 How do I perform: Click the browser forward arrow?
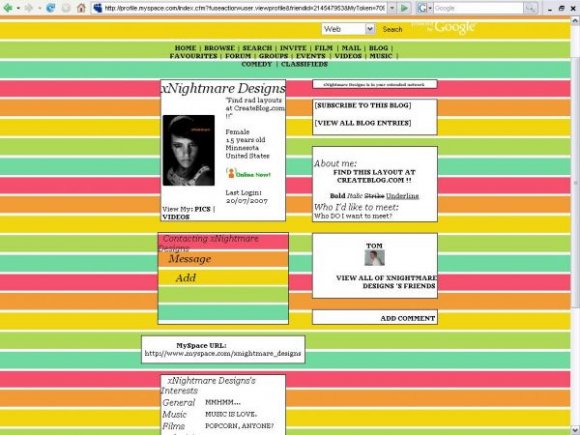[x=29, y=8]
